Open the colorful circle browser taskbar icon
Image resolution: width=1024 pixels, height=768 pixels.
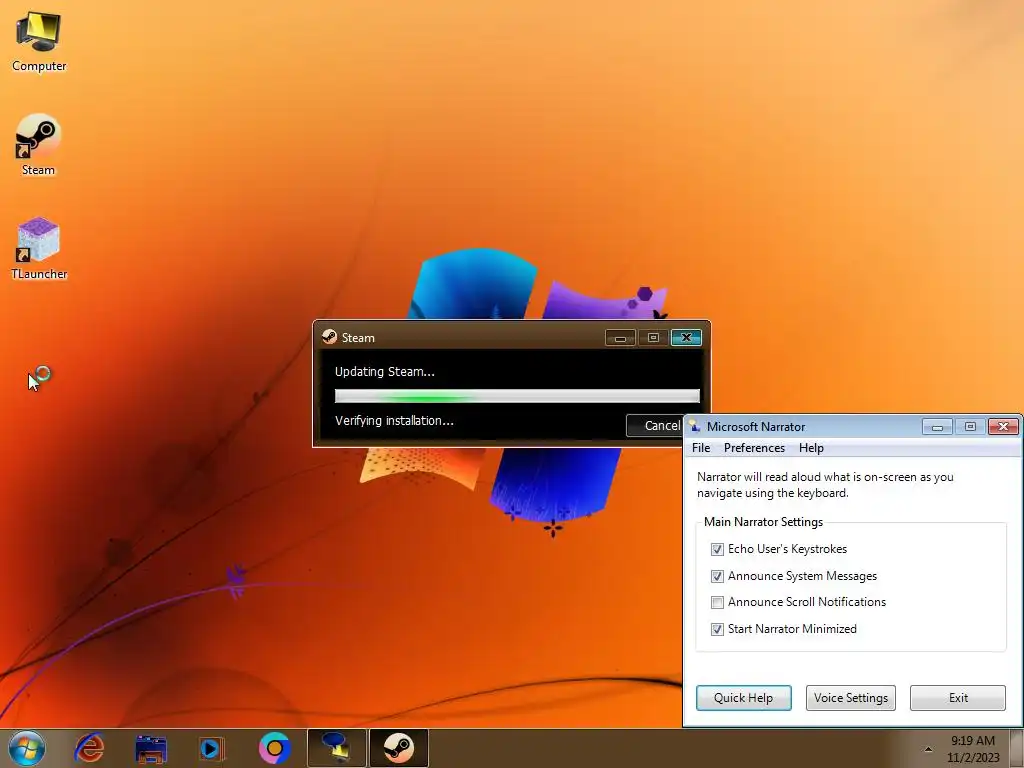tap(274, 748)
